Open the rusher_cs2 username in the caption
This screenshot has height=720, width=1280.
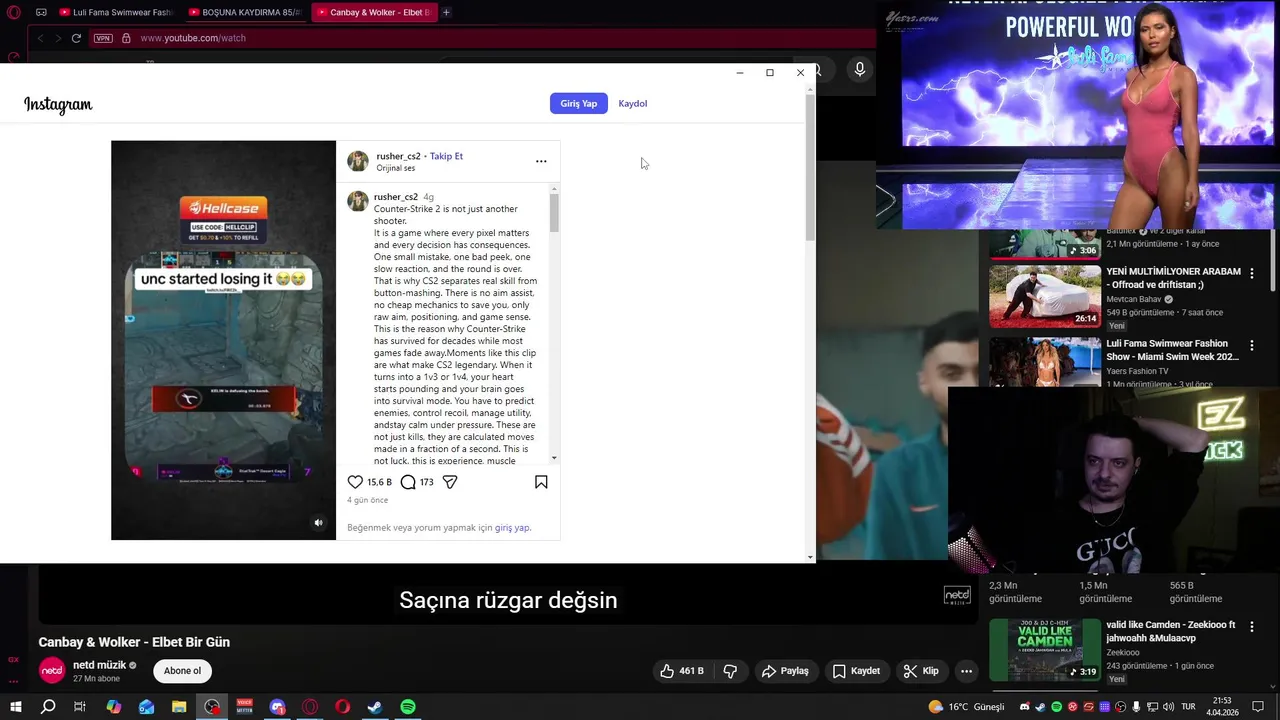click(x=396, y=197)
